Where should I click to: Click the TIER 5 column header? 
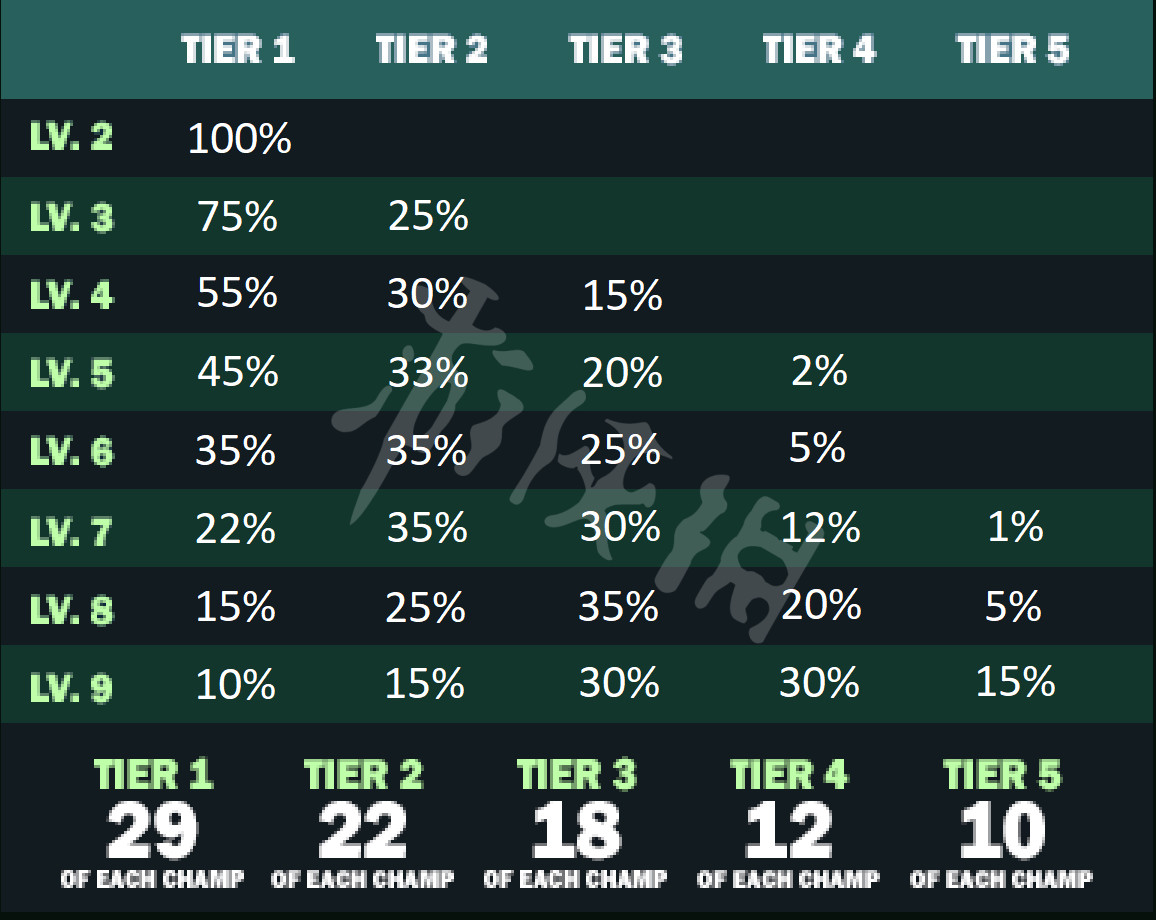pos(1012,49)
